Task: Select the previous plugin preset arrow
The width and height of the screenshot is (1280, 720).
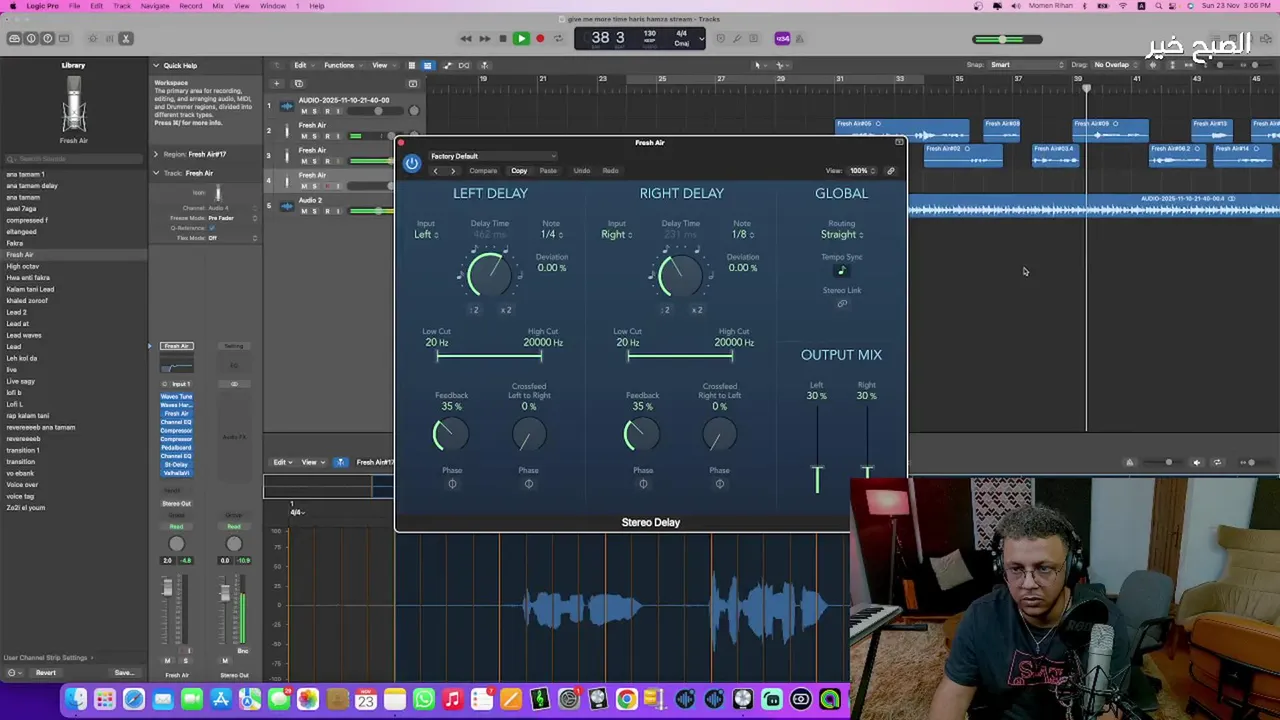Action: pyautogui.click(x=435, y=171)
